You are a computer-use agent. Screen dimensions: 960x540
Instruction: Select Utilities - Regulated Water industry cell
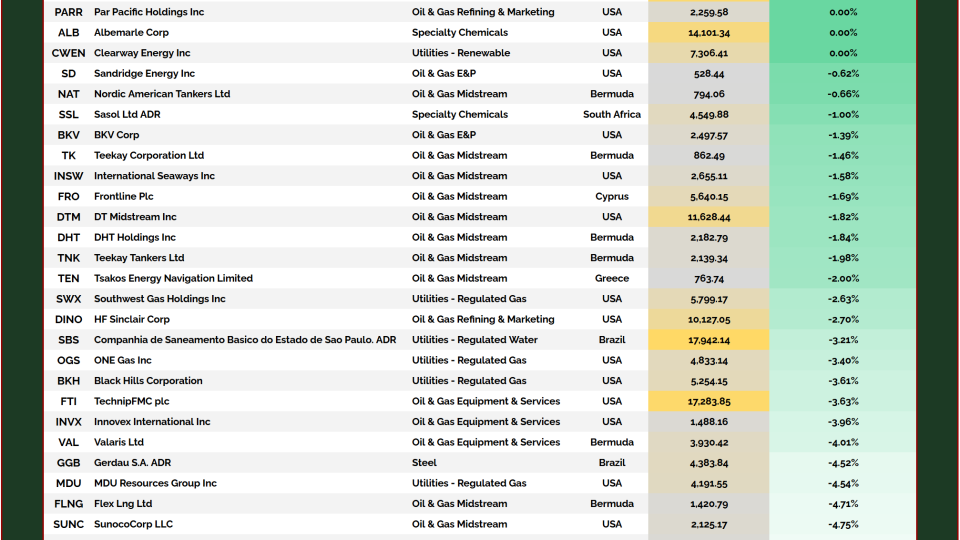tap(474, 340)
